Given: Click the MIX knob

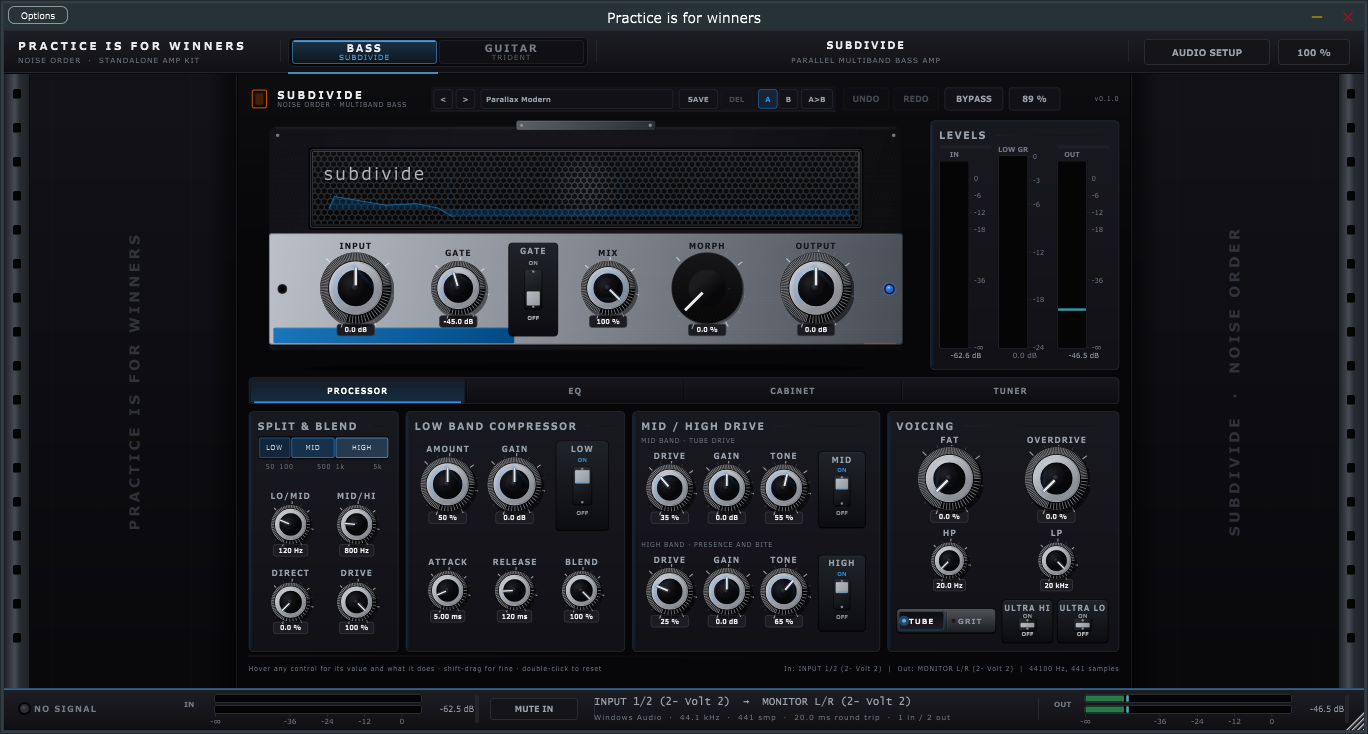Looking at the screenshot, I should tap(608, 289).
